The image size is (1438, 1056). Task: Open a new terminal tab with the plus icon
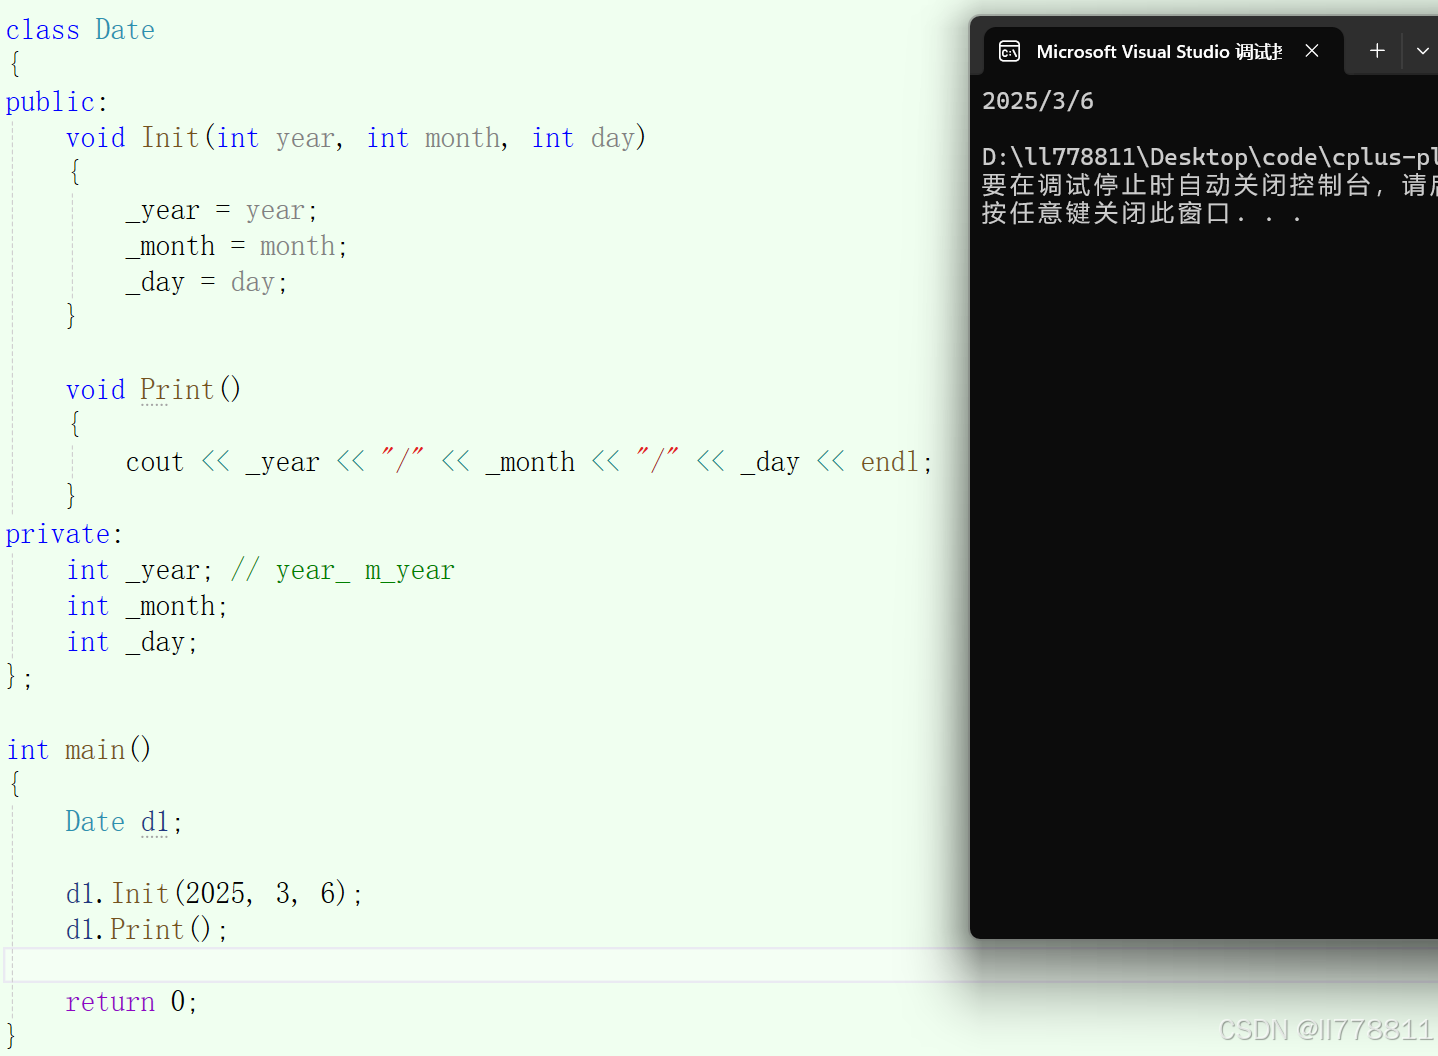[1377, 50]
